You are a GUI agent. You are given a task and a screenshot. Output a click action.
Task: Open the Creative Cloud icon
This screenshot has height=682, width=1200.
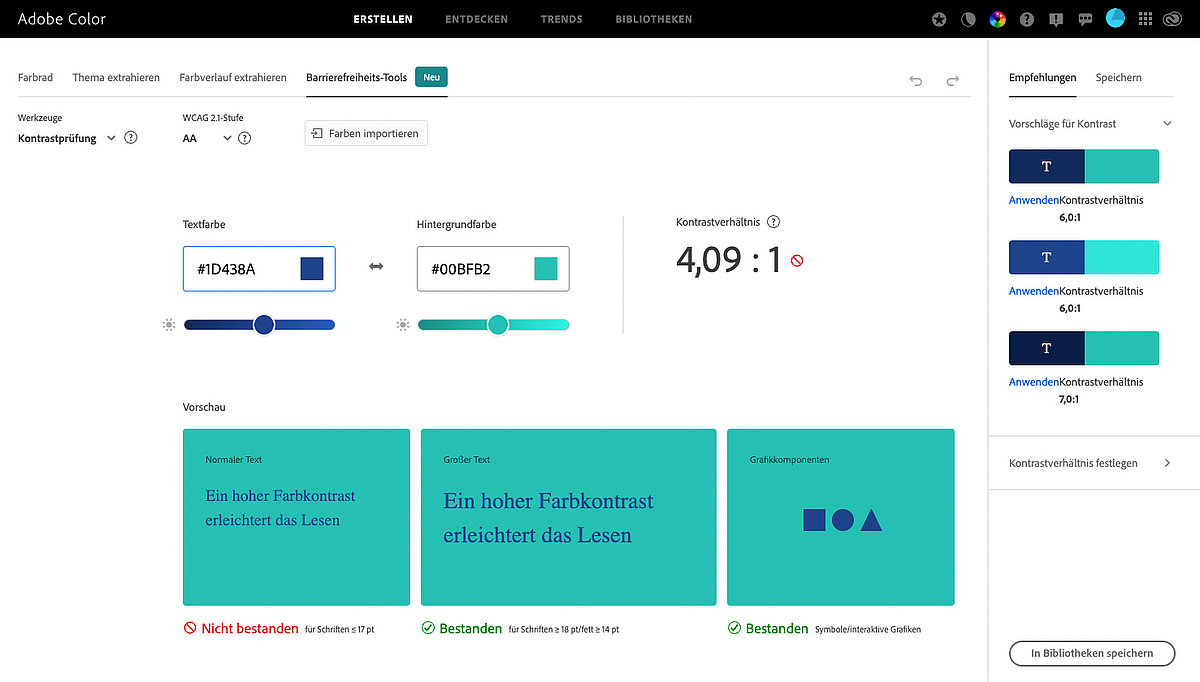click(x=1173, y=19)
